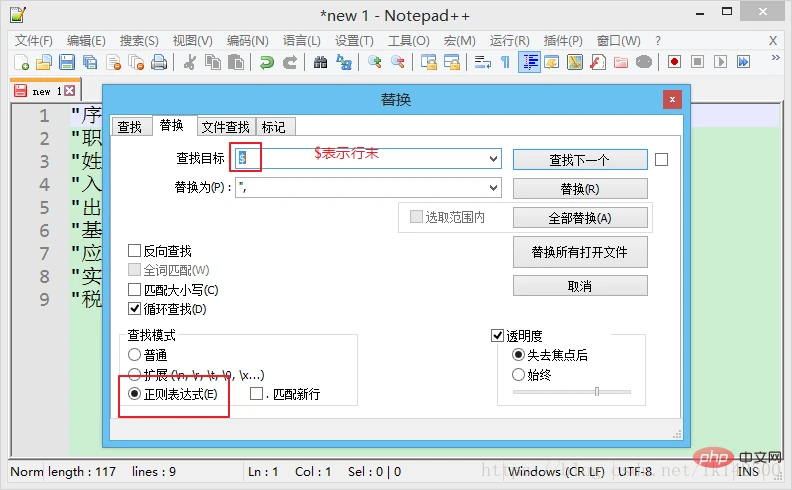792x490 pixels.
Task: Click the 替换(R) button
Action: point(580,188)
